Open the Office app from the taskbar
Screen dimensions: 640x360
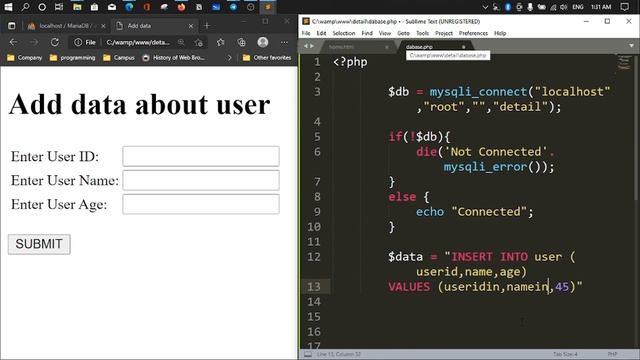pyautogui.click(x=147, y=7)
